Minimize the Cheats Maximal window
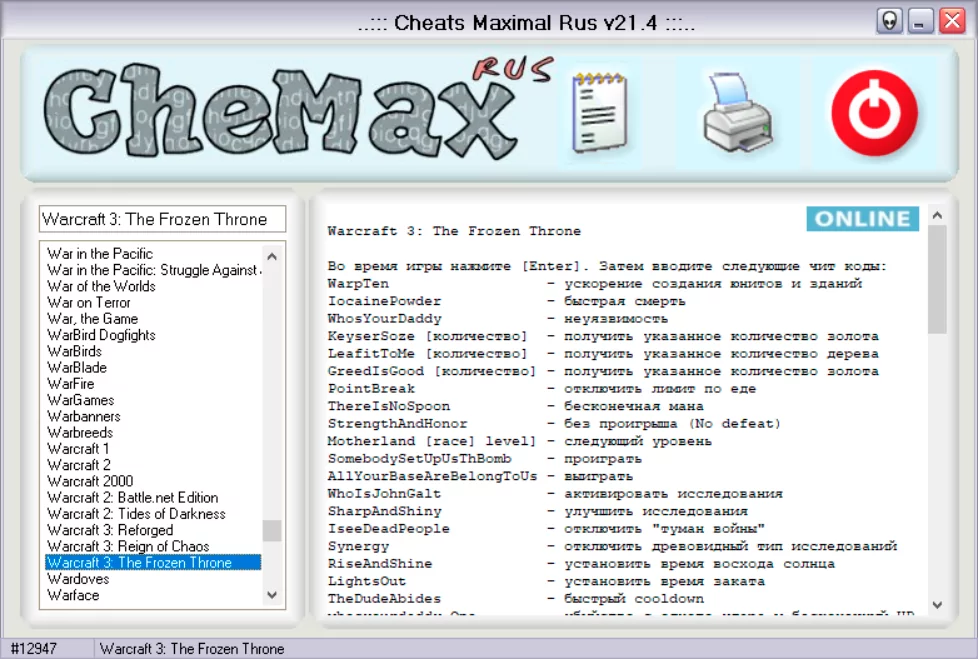This screenshot has height=659, width=978. (x=920, y=21)
